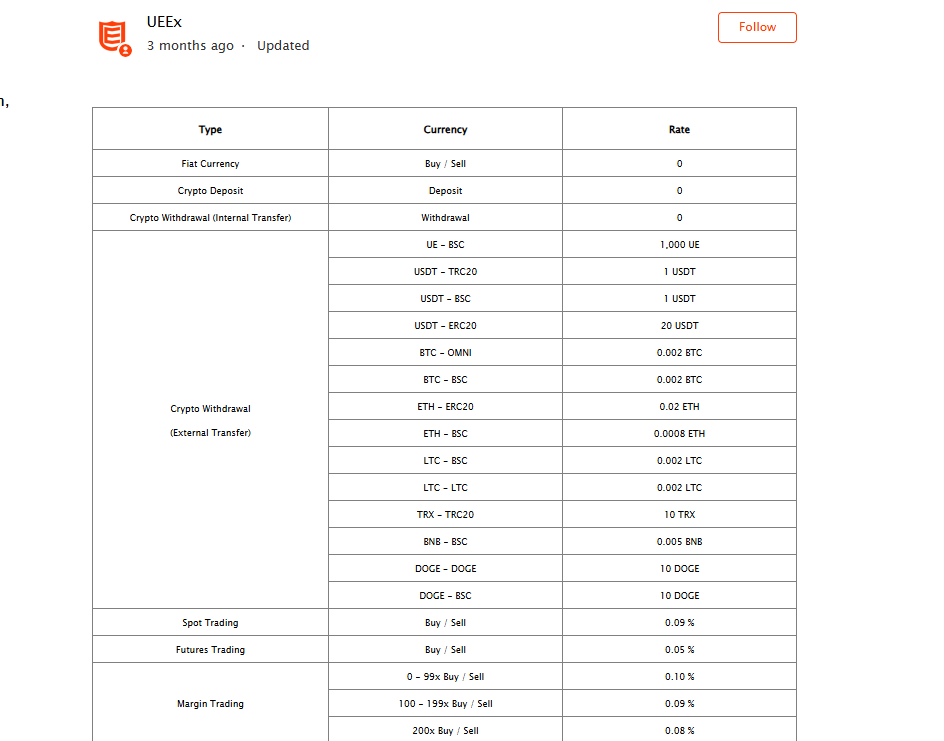The image size is (944, 741).
Task: Click the 'ETH – BSC' cell
Action: click(445, 434)
